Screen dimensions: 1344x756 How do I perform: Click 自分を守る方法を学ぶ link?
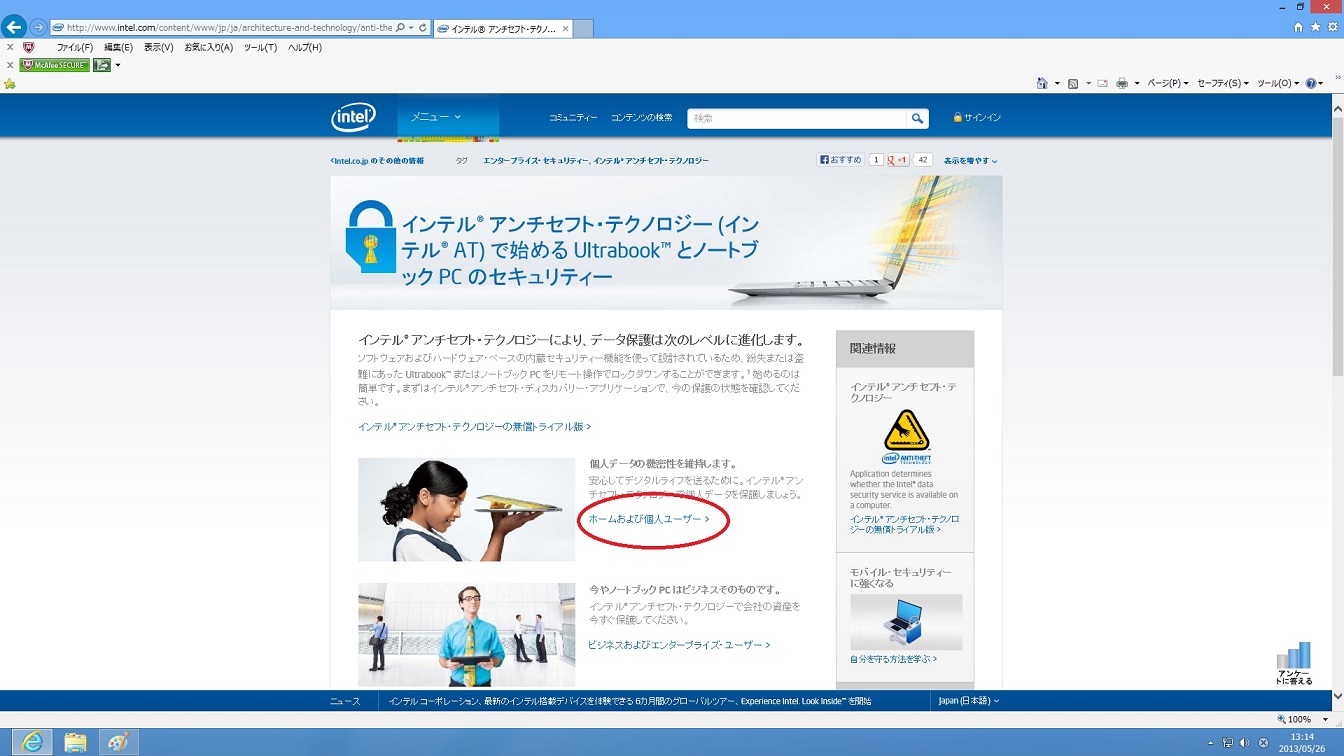894,660
